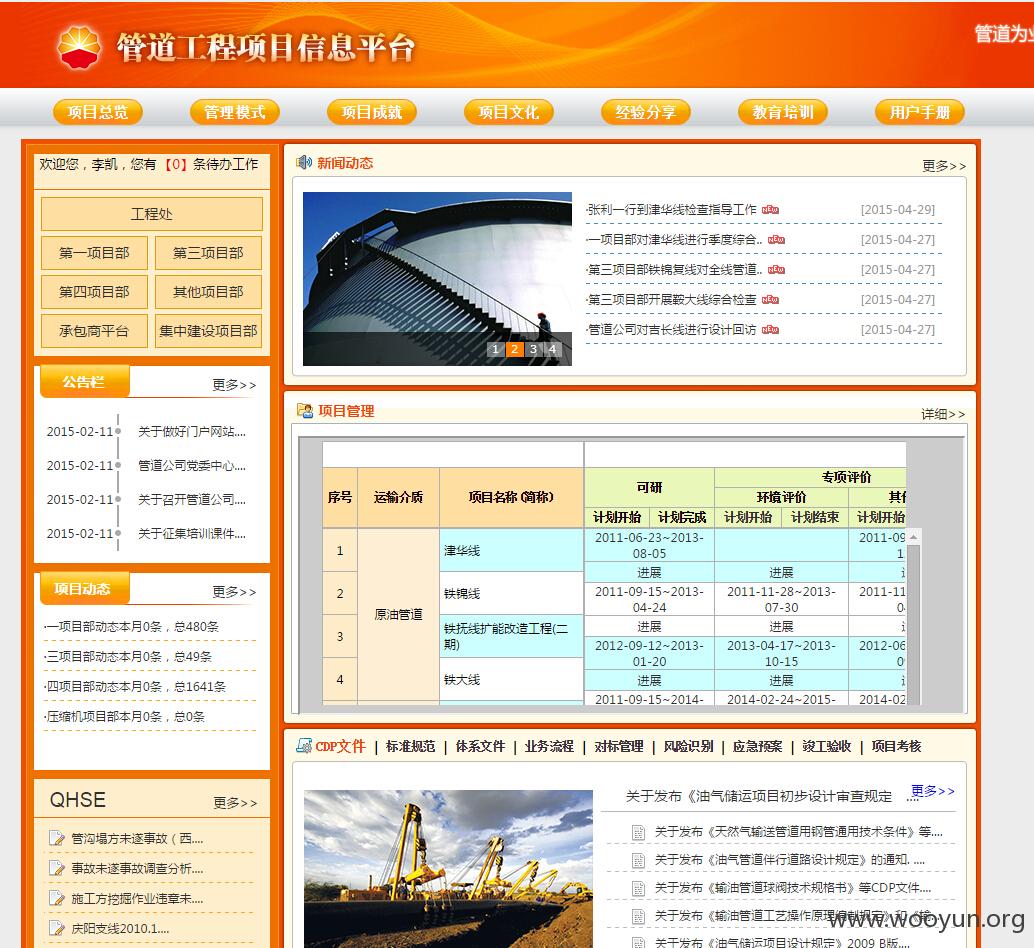Image resolution: width=1034 pixels, height=948 pixels.
Task: Open 四项目部动态本月0条 entry
Action: [135, 686]
